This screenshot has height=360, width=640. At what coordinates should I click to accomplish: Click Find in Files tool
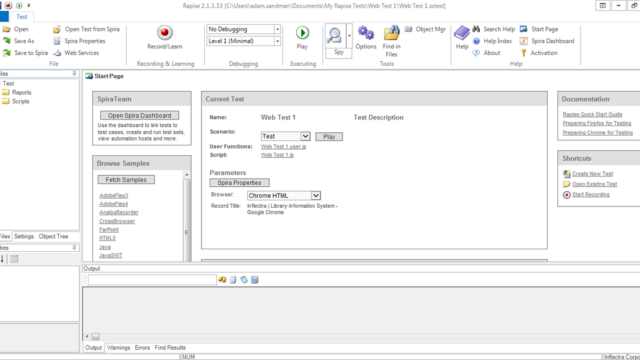point(391,41)
